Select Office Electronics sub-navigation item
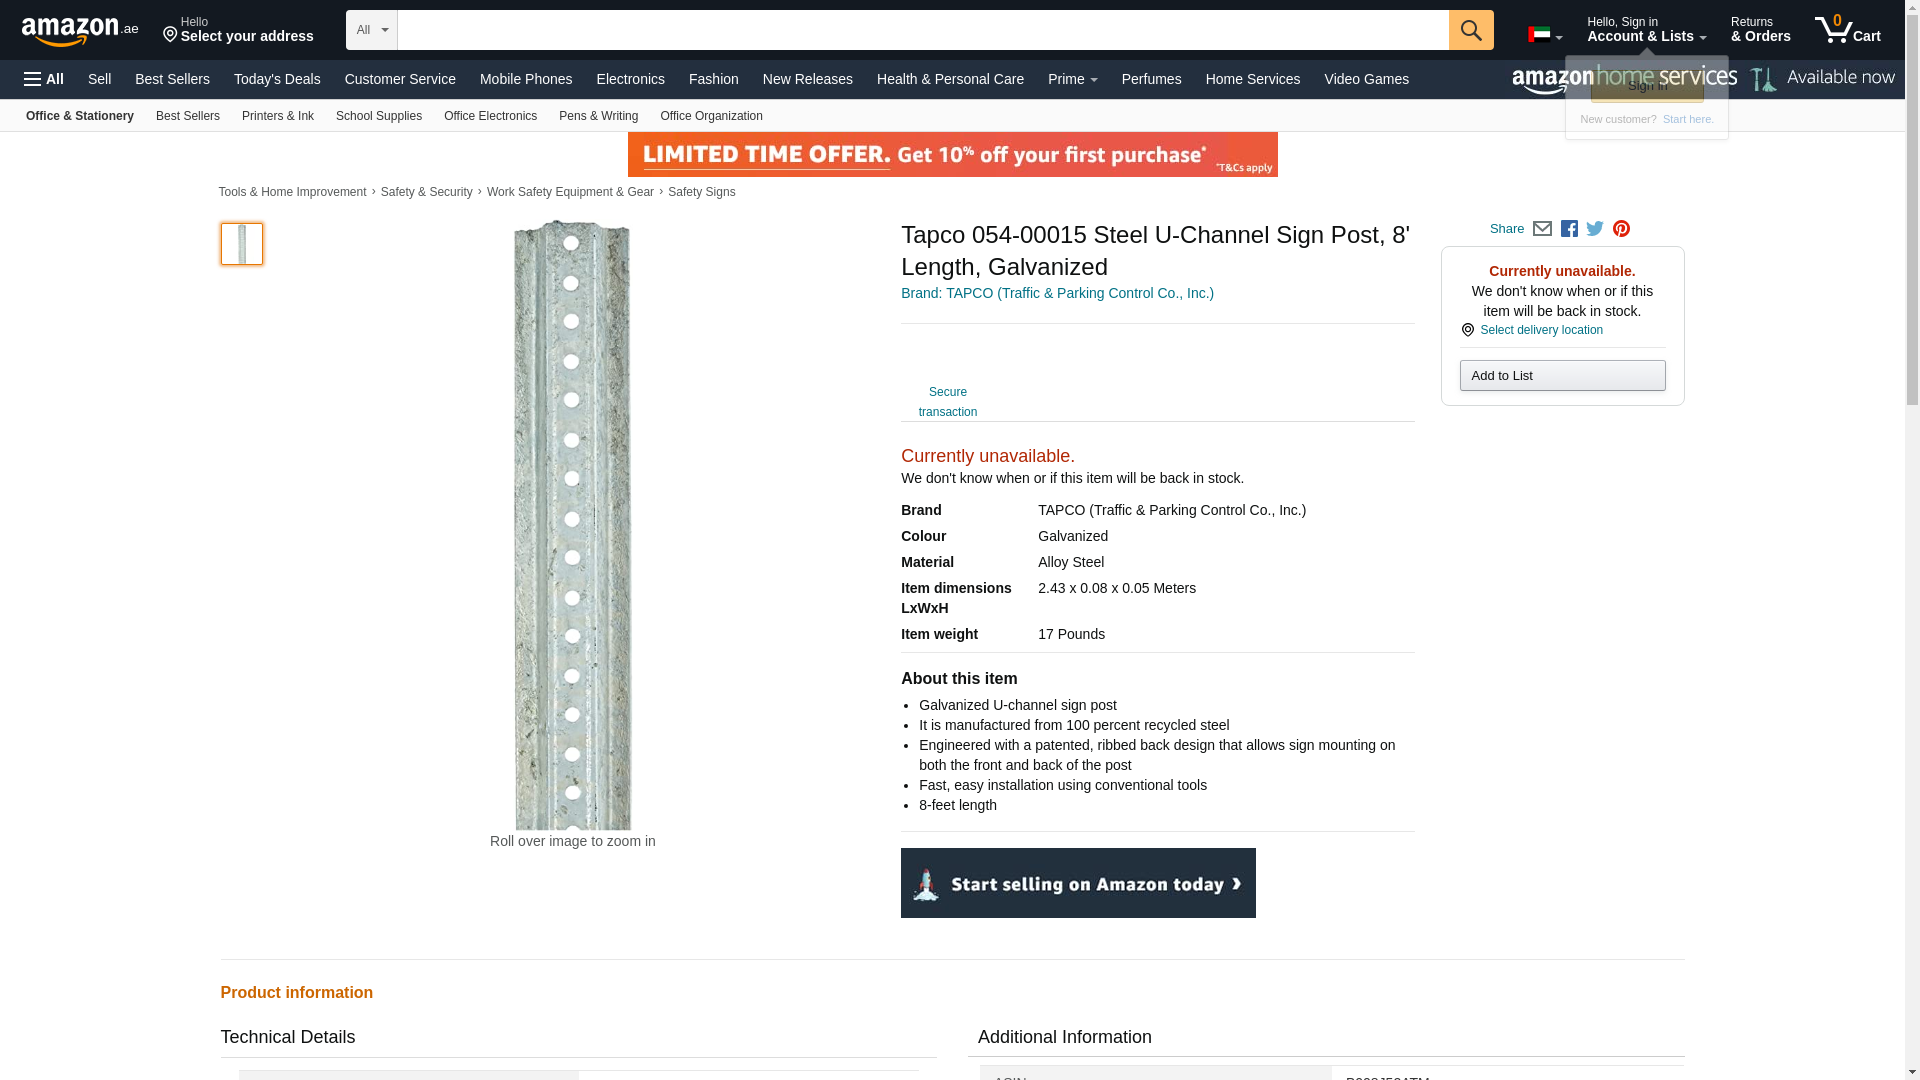This screenshot has height=1080, width=1920. [490, 116]
